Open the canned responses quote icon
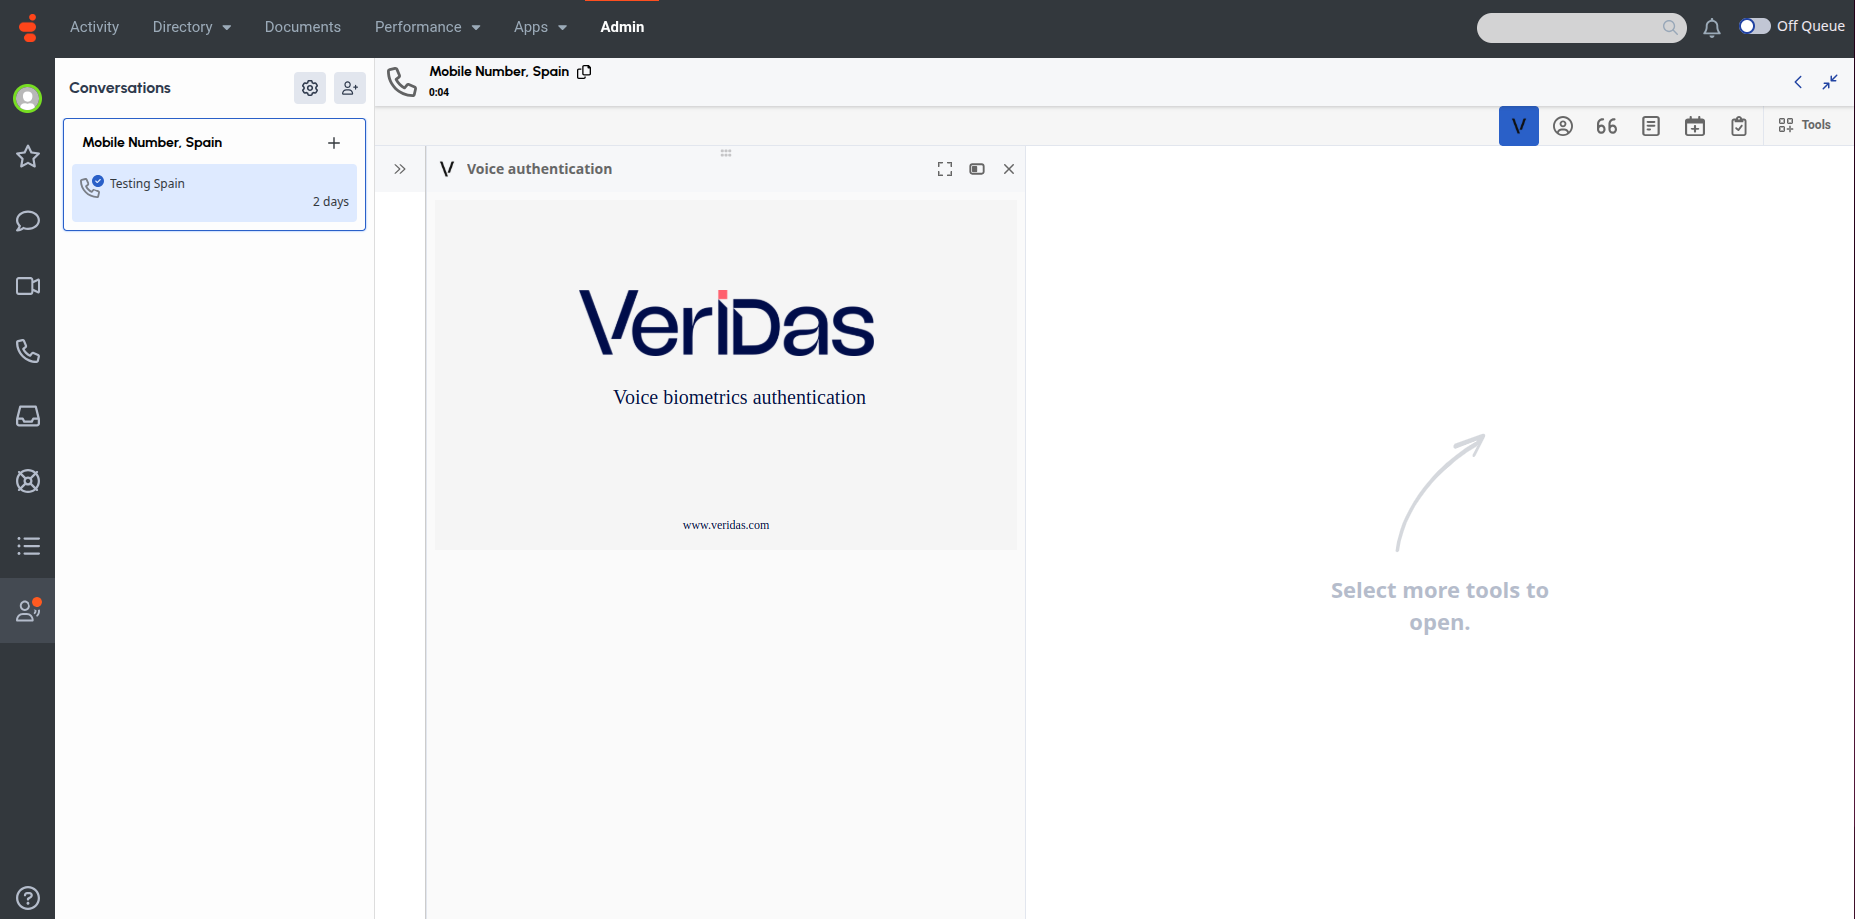Viewport: 1855px width, 919px height. click(x=1607, y=126)
